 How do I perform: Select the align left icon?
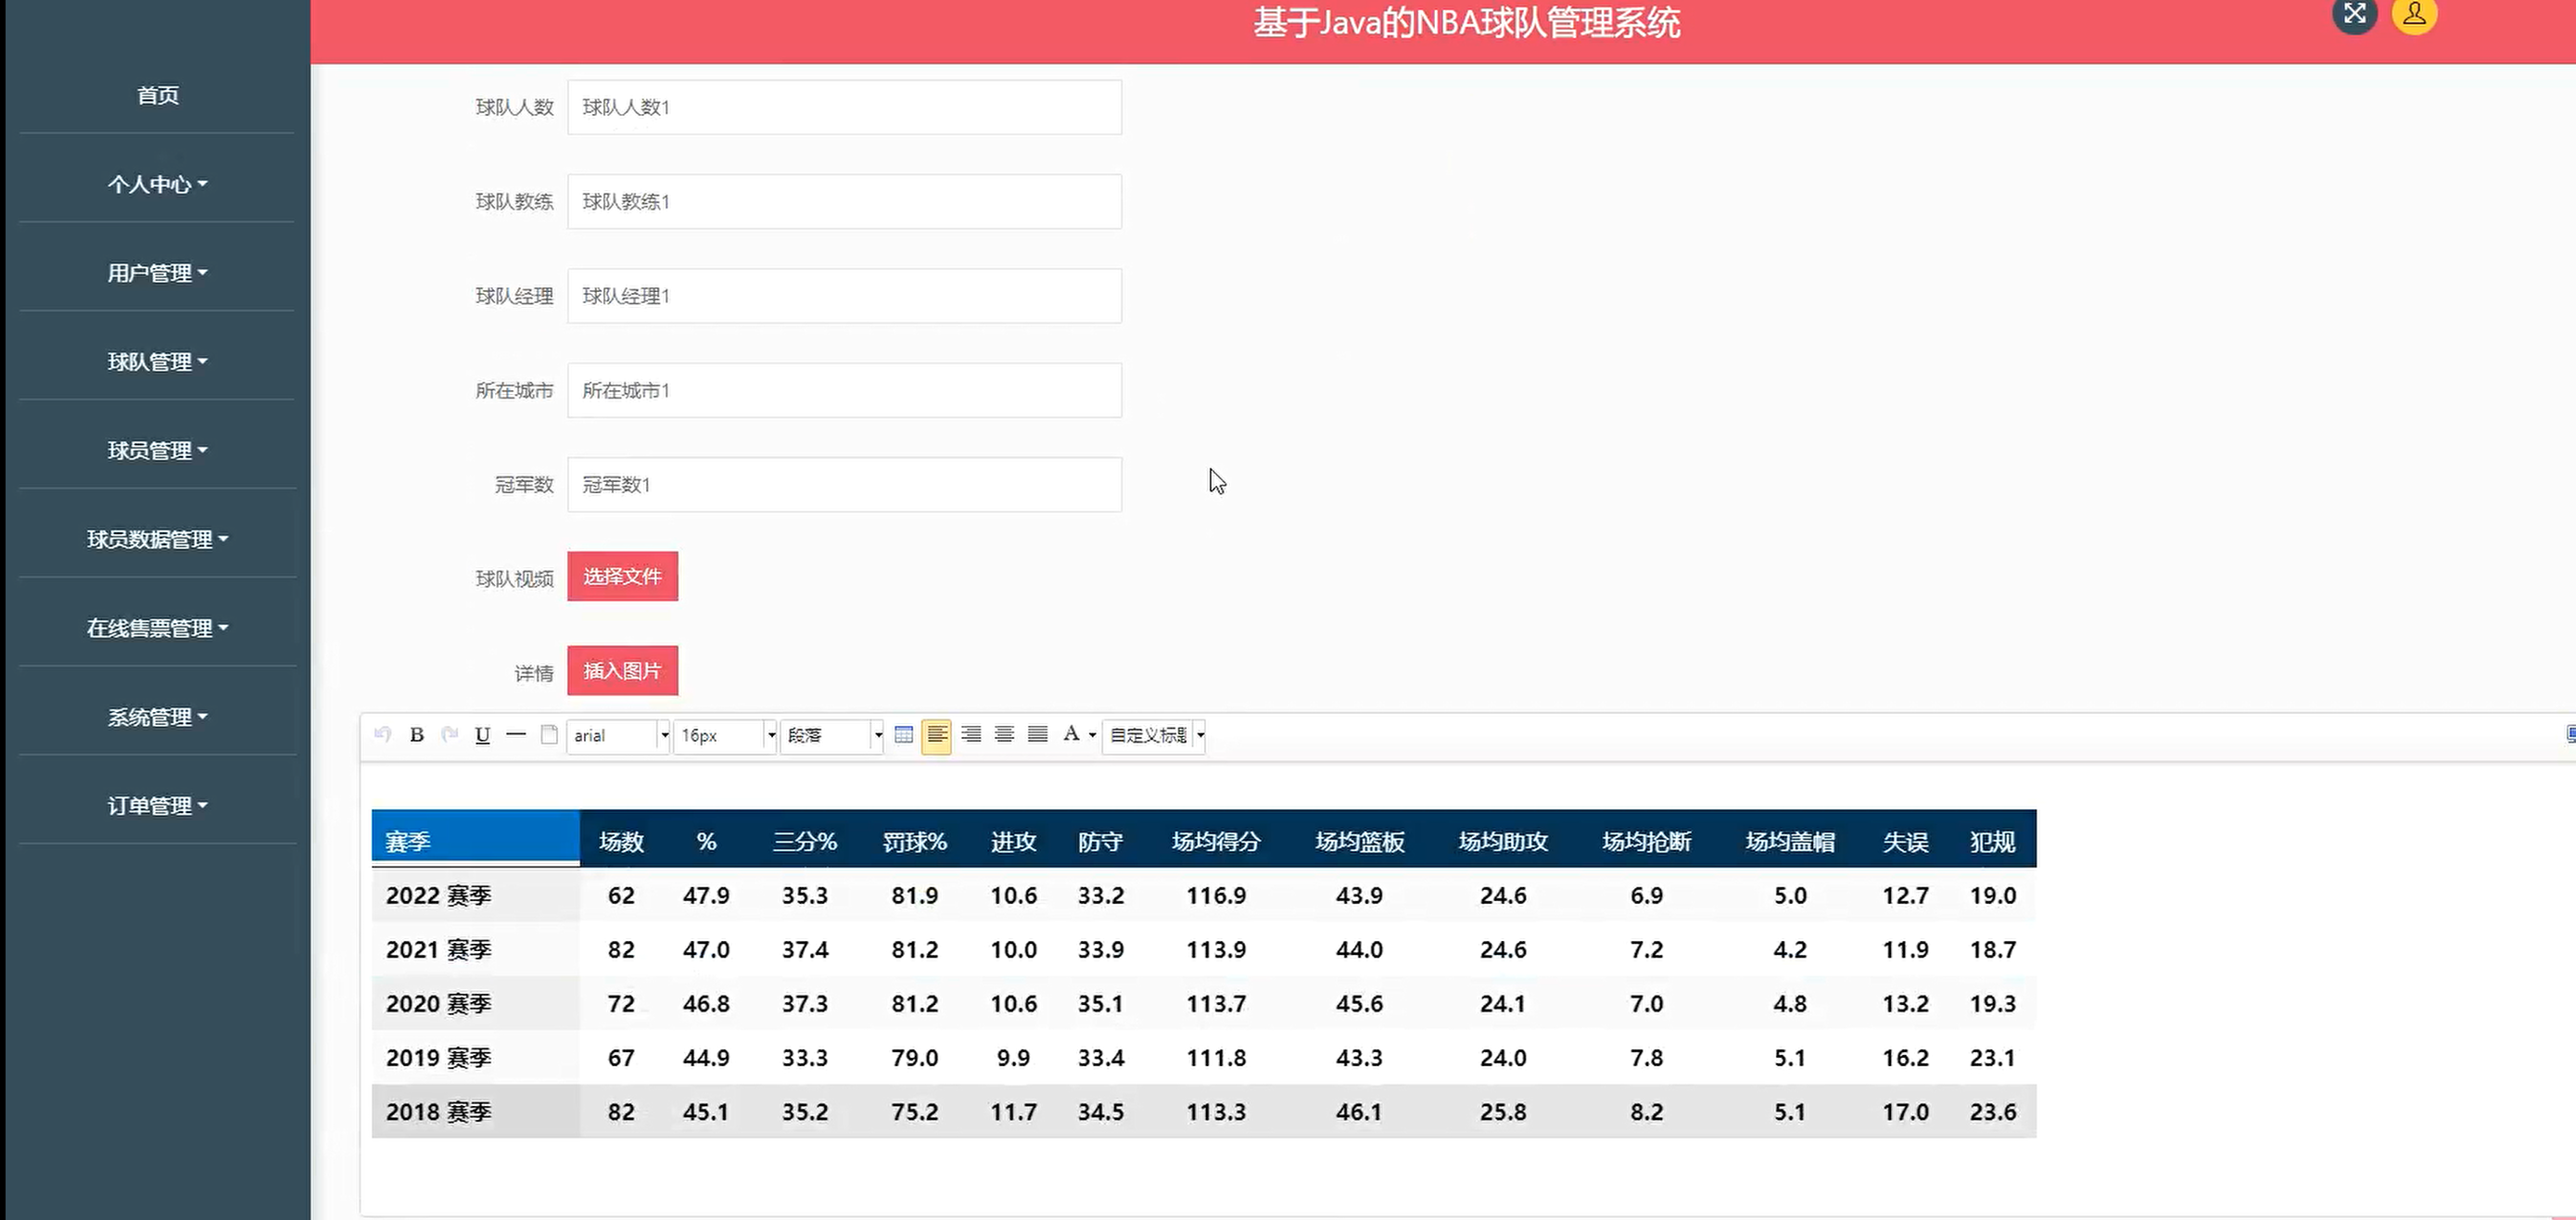tap(936, 736)
